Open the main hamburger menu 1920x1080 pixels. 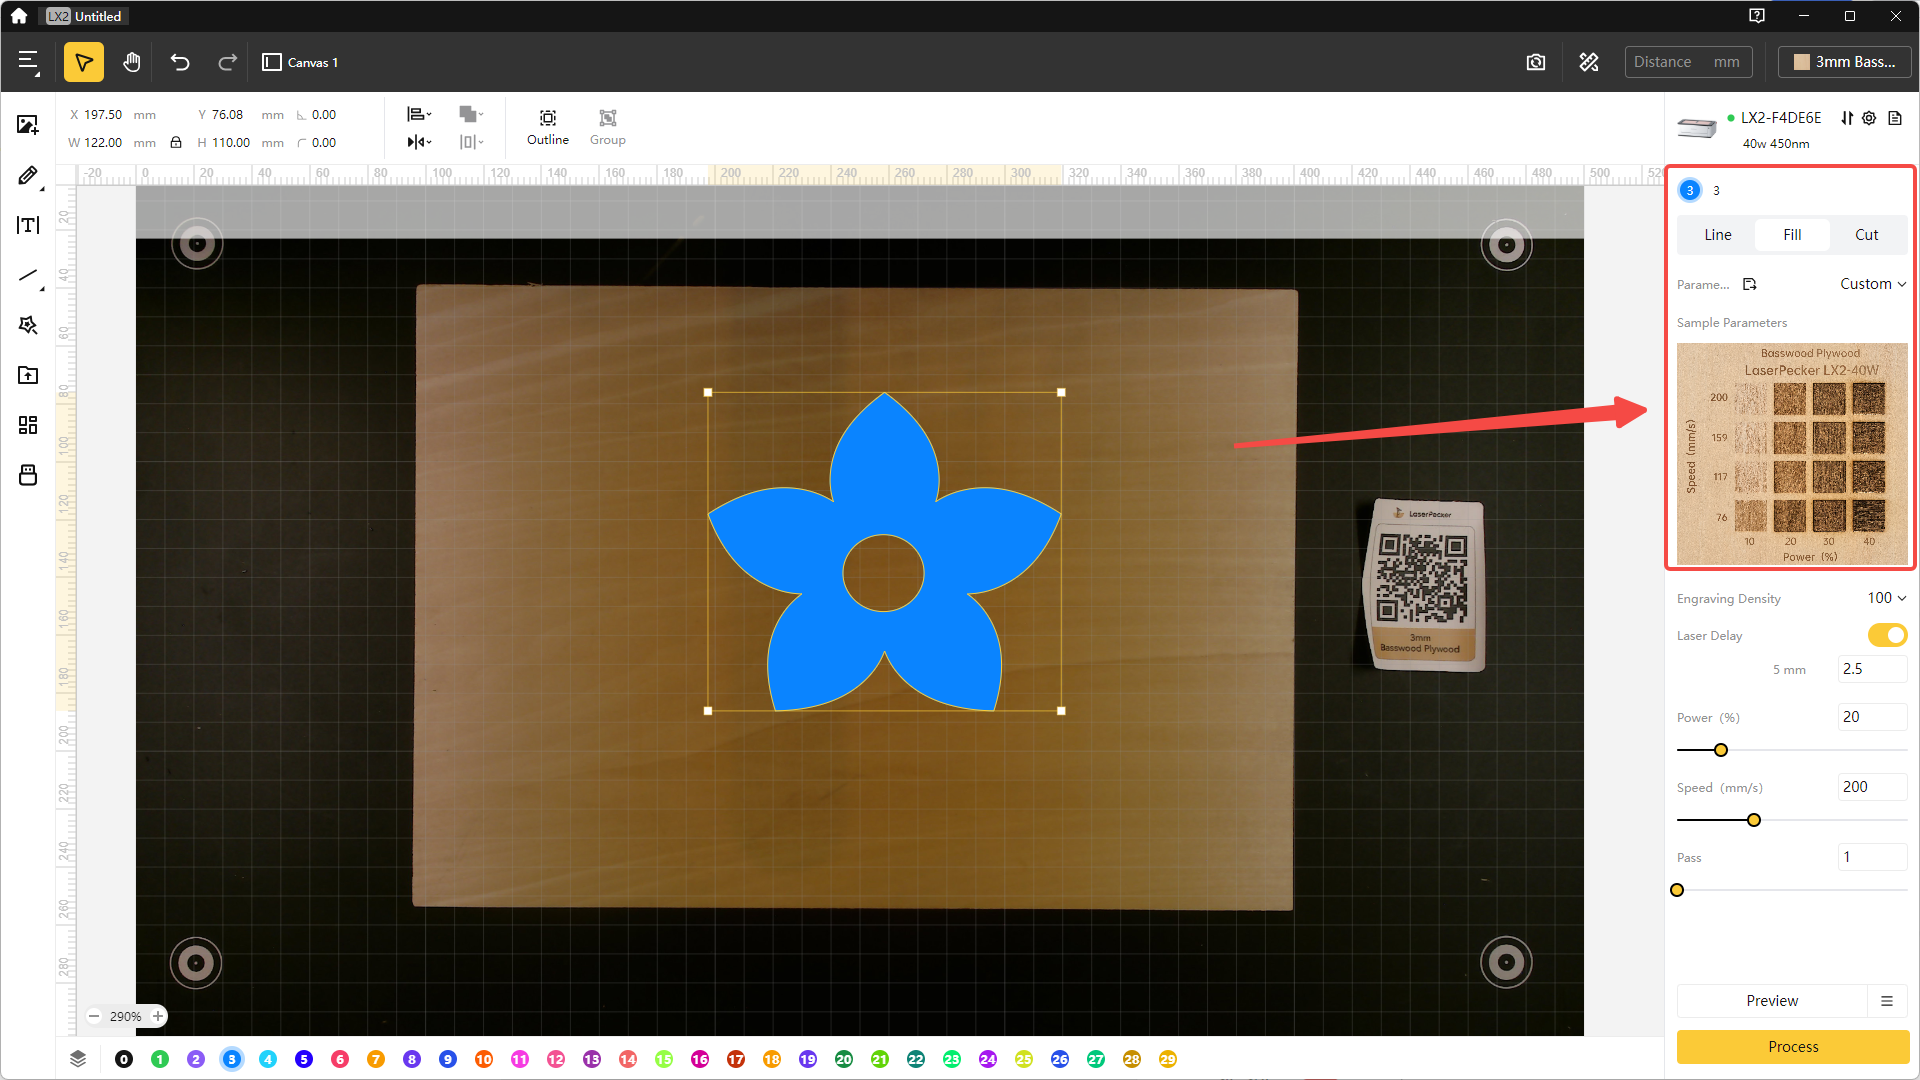coord(28,62)
